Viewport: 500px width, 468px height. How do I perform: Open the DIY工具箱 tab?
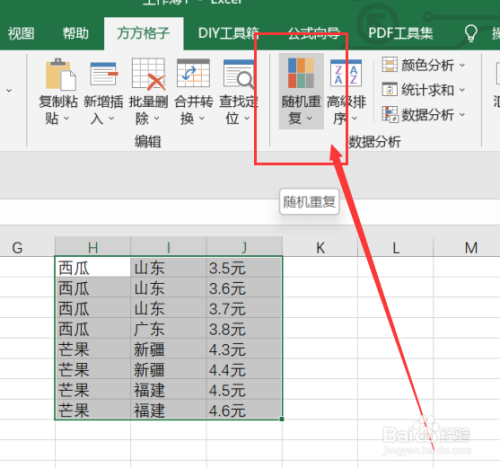point(228,33)
